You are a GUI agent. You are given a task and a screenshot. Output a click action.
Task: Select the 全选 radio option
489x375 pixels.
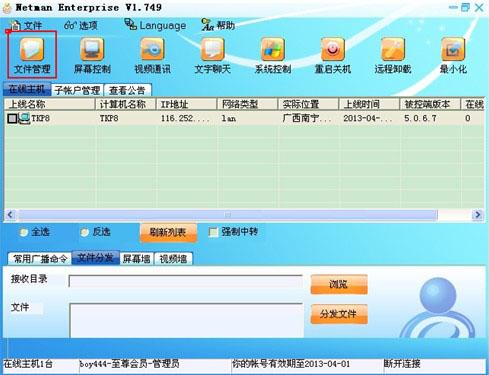23,232
